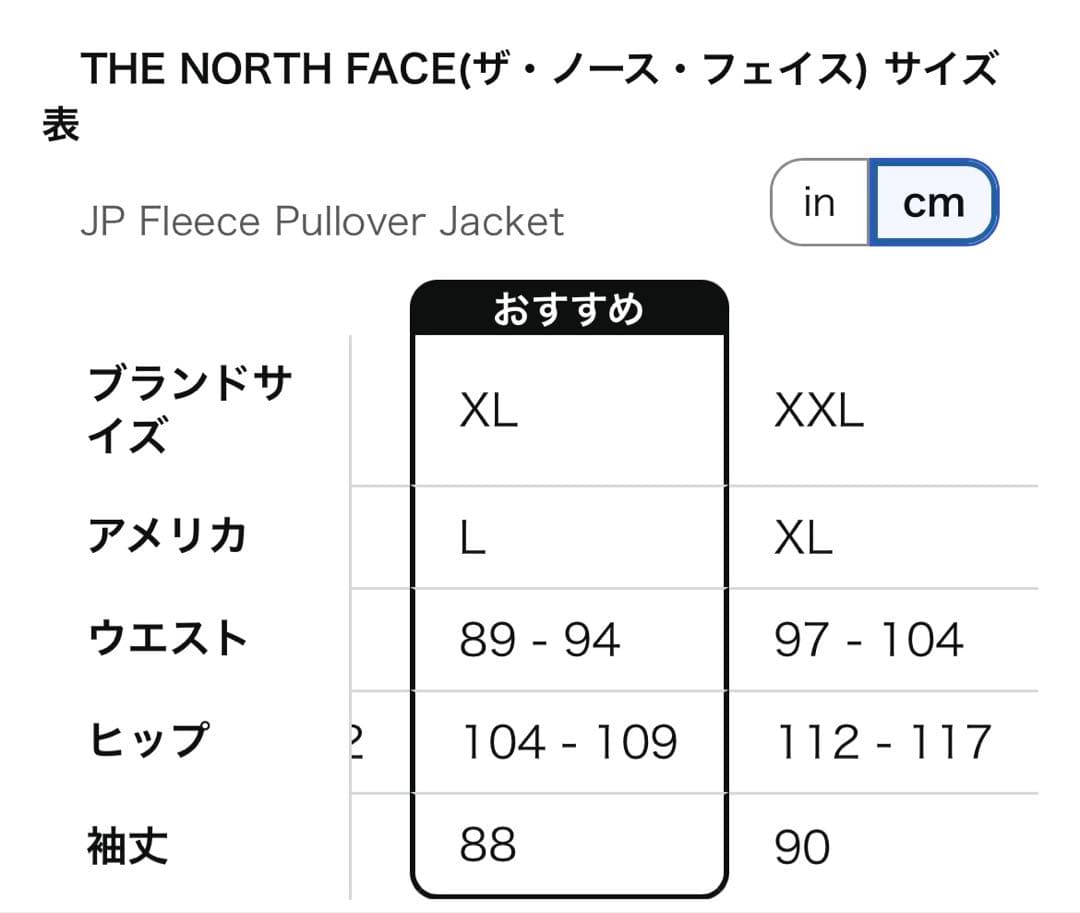The width and height of the screenshot is (1080, 913).
Task: Select the hip value 112 - 117
Action: [884, 742]
